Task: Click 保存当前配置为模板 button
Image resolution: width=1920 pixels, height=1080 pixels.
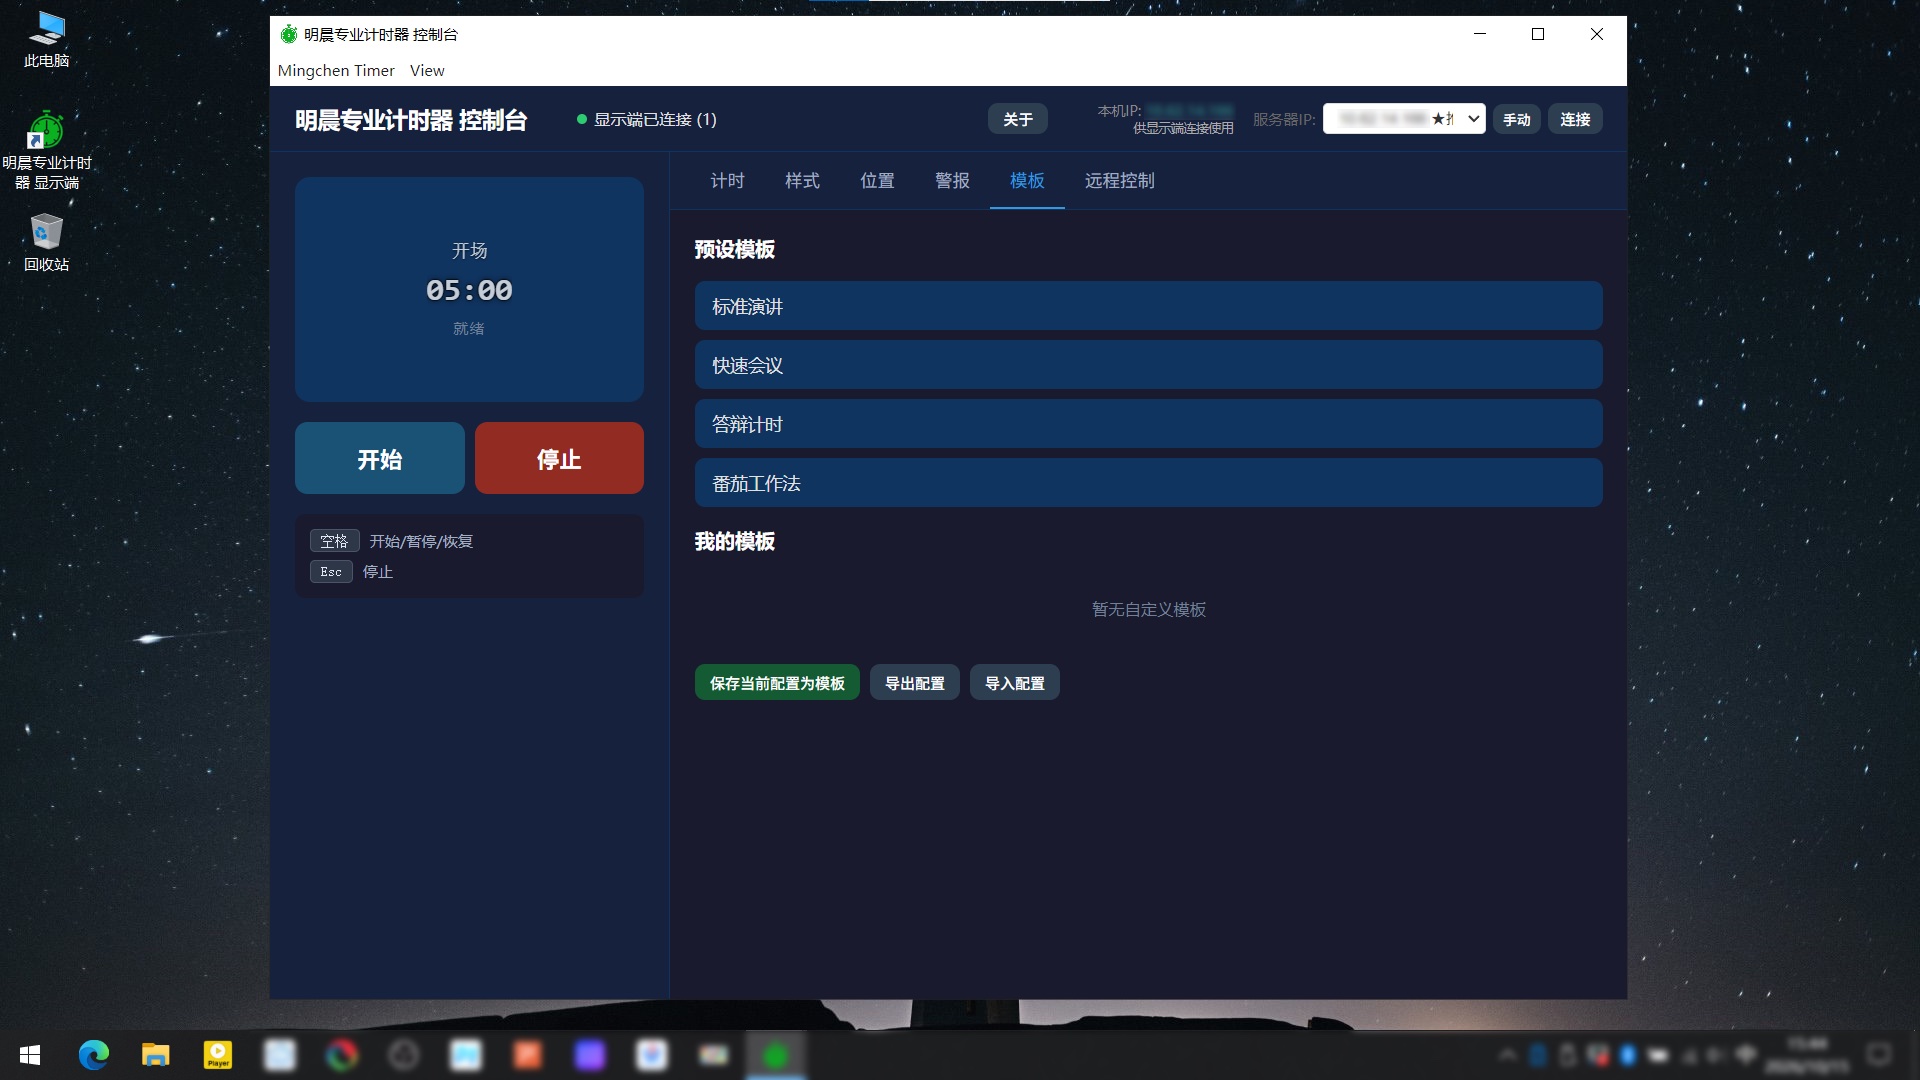Action: 777,683
